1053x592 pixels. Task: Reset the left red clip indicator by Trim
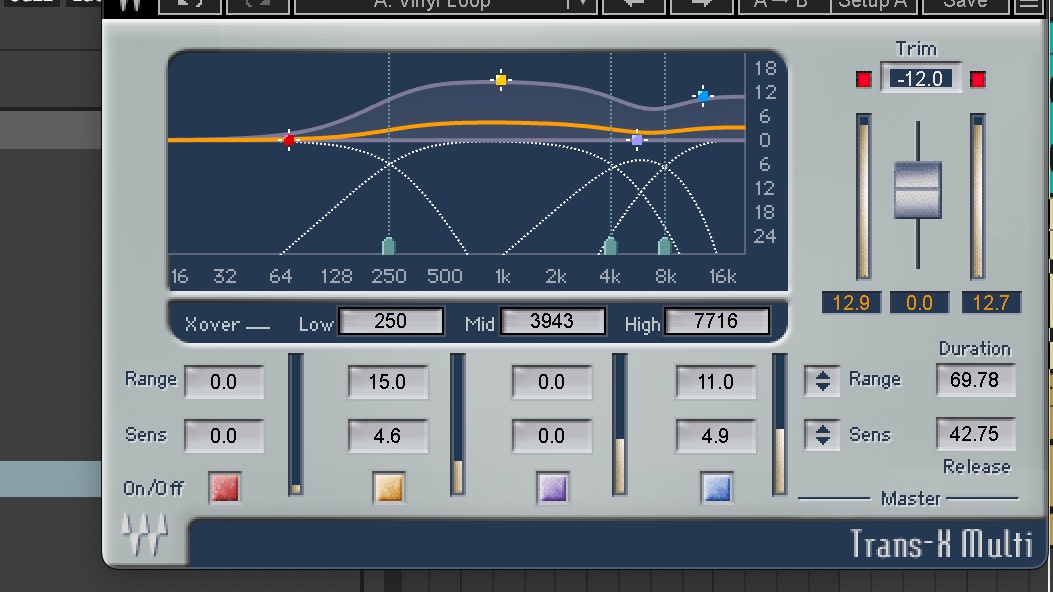click(x=864, y=80)
